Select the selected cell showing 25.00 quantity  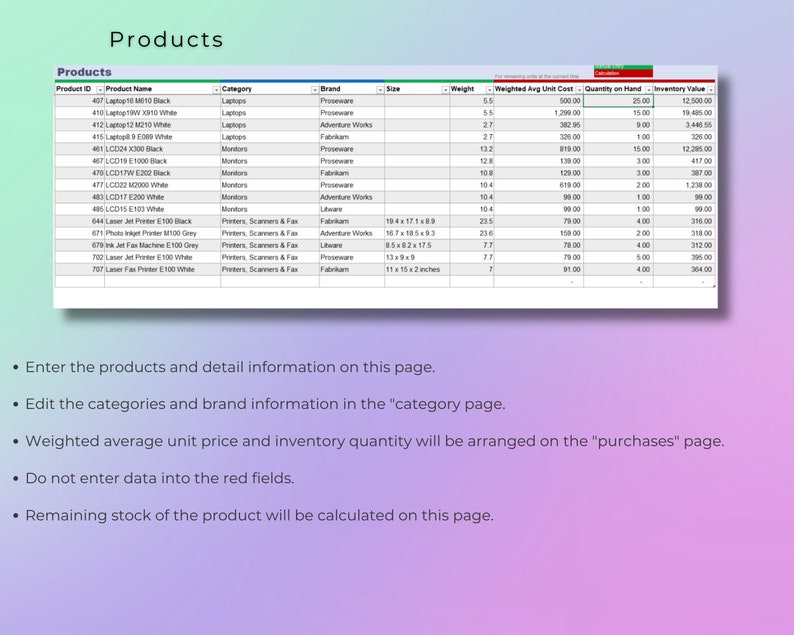pos(618,101)
